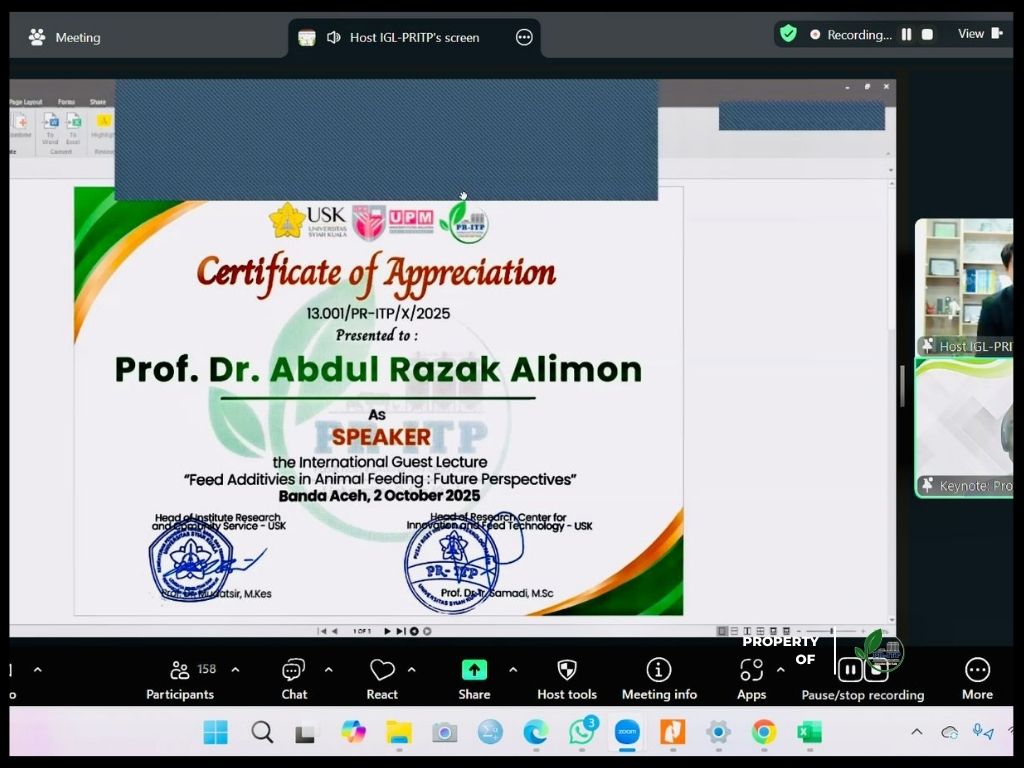
Task: Open the Apps menu icon
Action: [751, 671]
